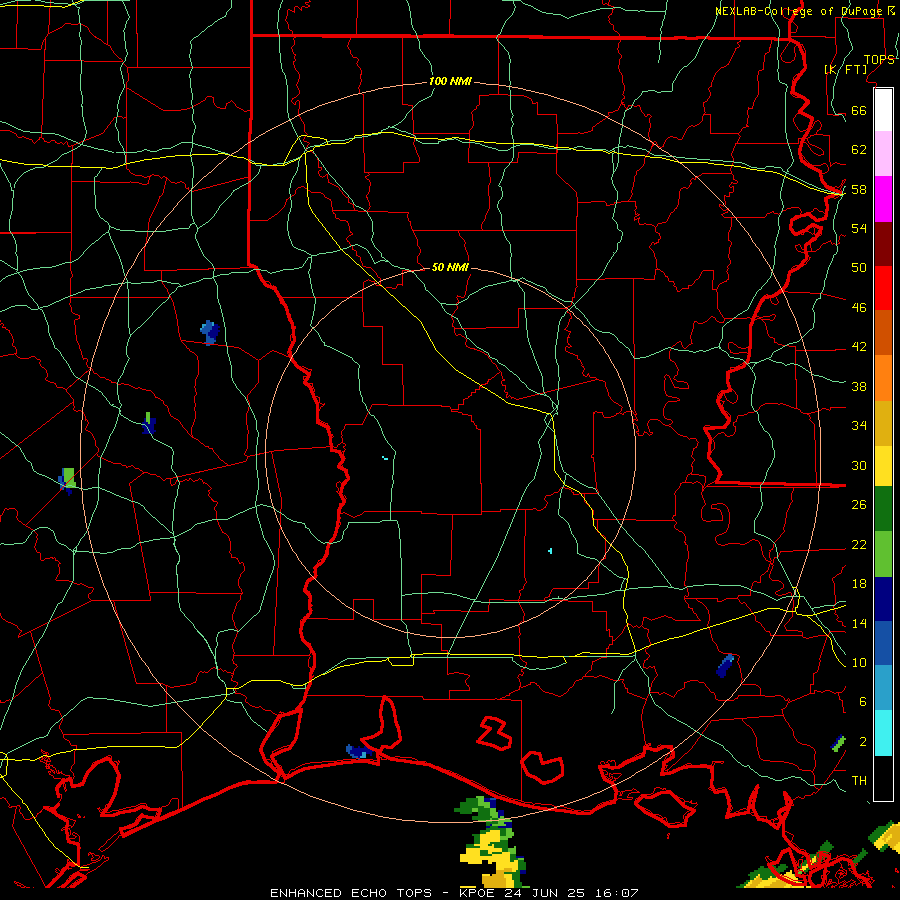This screenshot has width=900, height=900.
Task: Click the legend value "10"
Action: pos(859,663)
